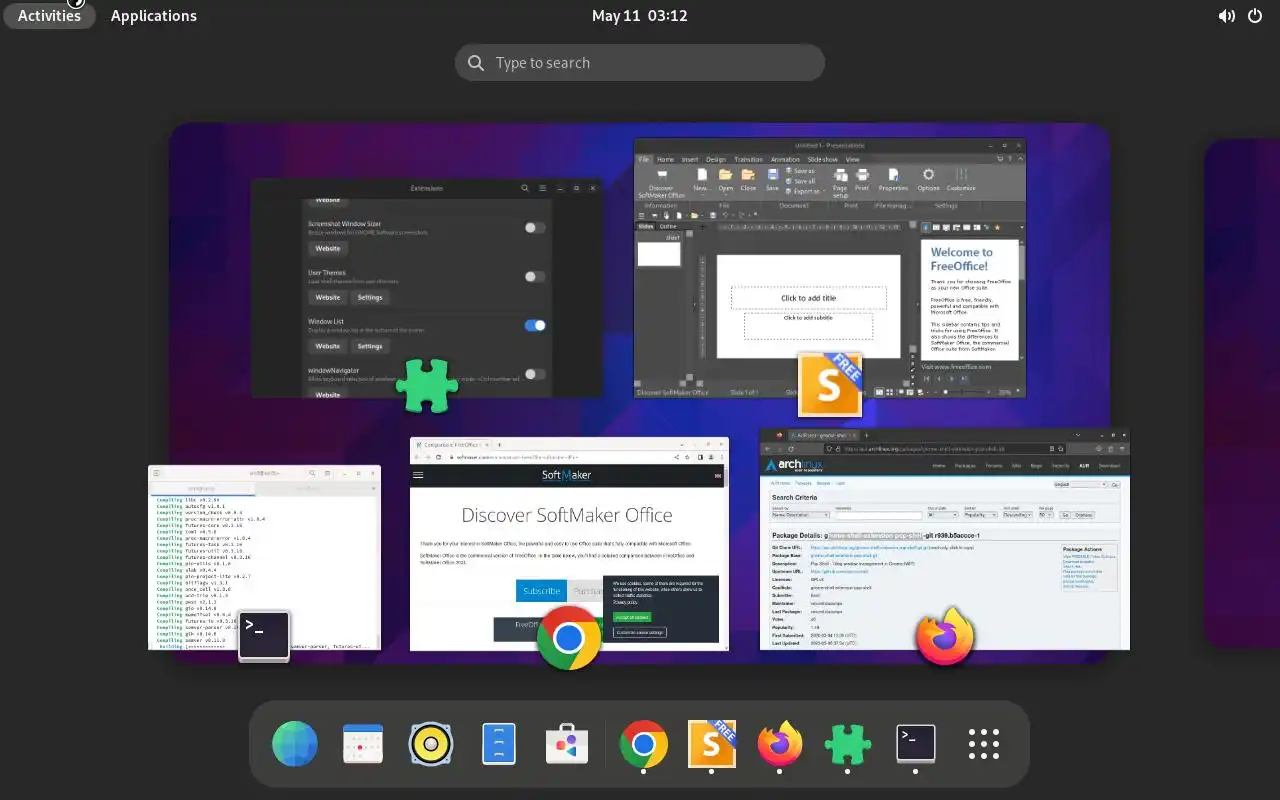Open the Calendar app from the dock

pos(363,744)
